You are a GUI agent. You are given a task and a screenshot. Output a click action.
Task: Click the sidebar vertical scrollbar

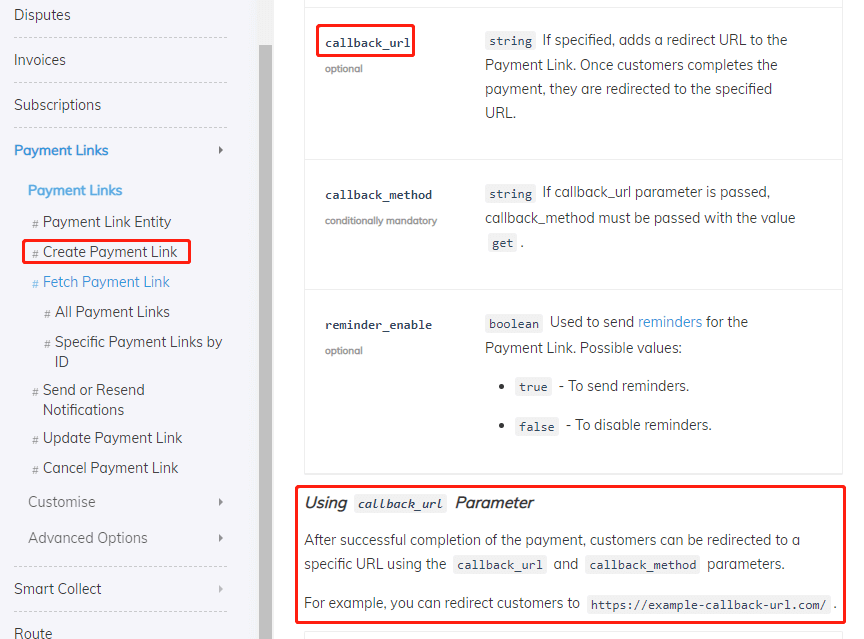tap(265, 300)
